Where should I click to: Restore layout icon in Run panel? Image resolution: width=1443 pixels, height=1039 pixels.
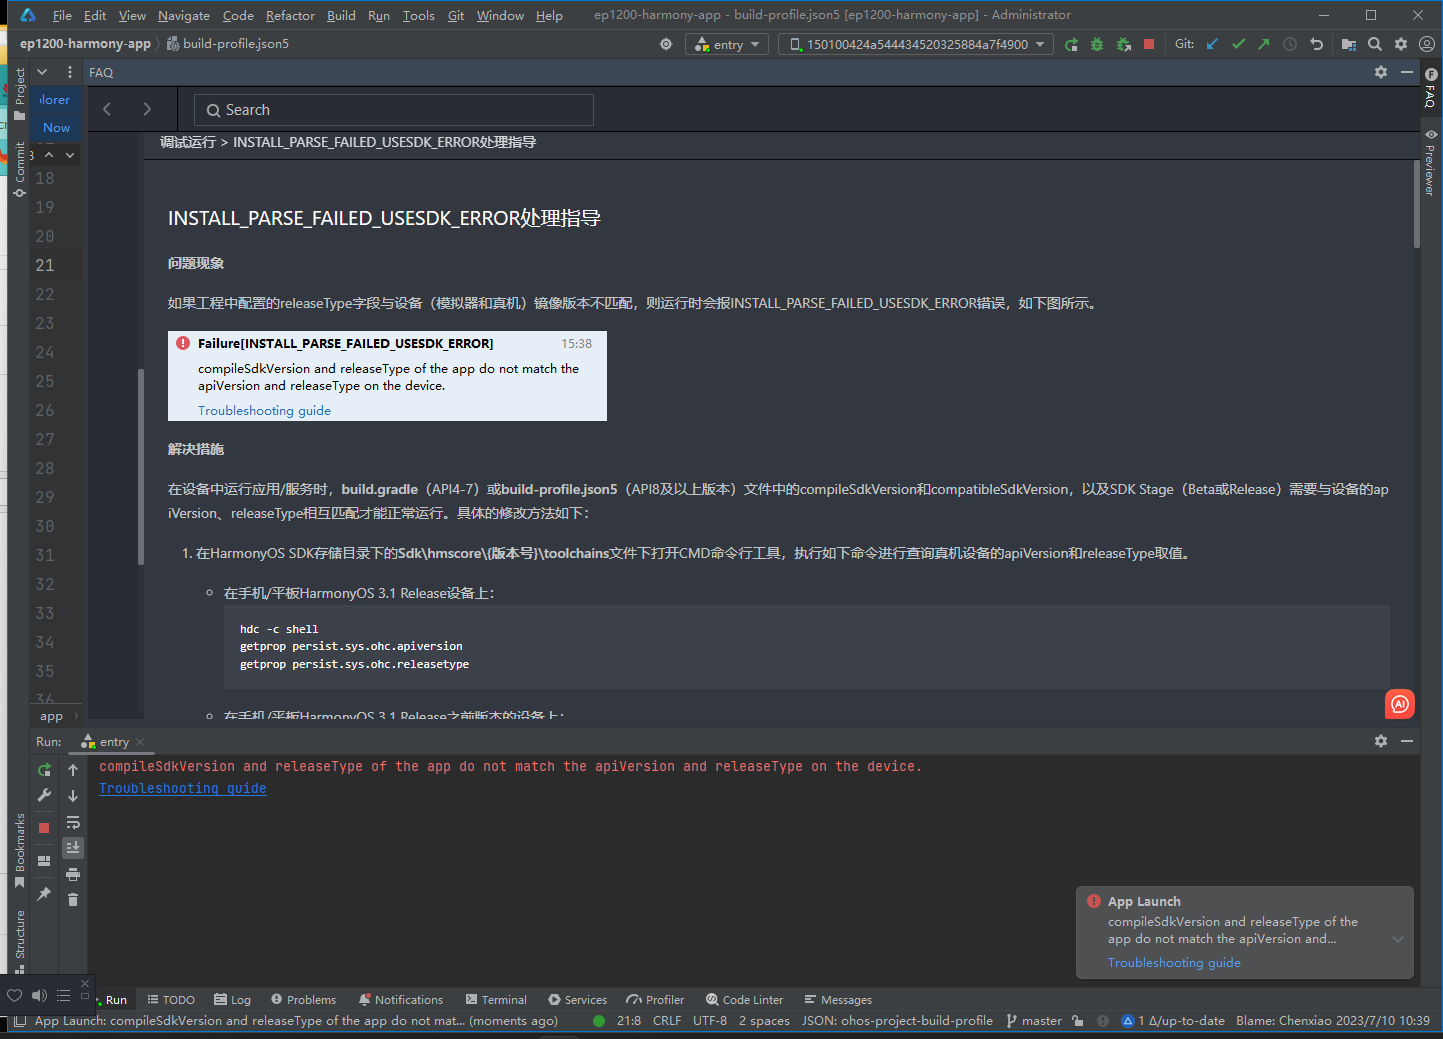pyautogui.click(x=44, y=861)
